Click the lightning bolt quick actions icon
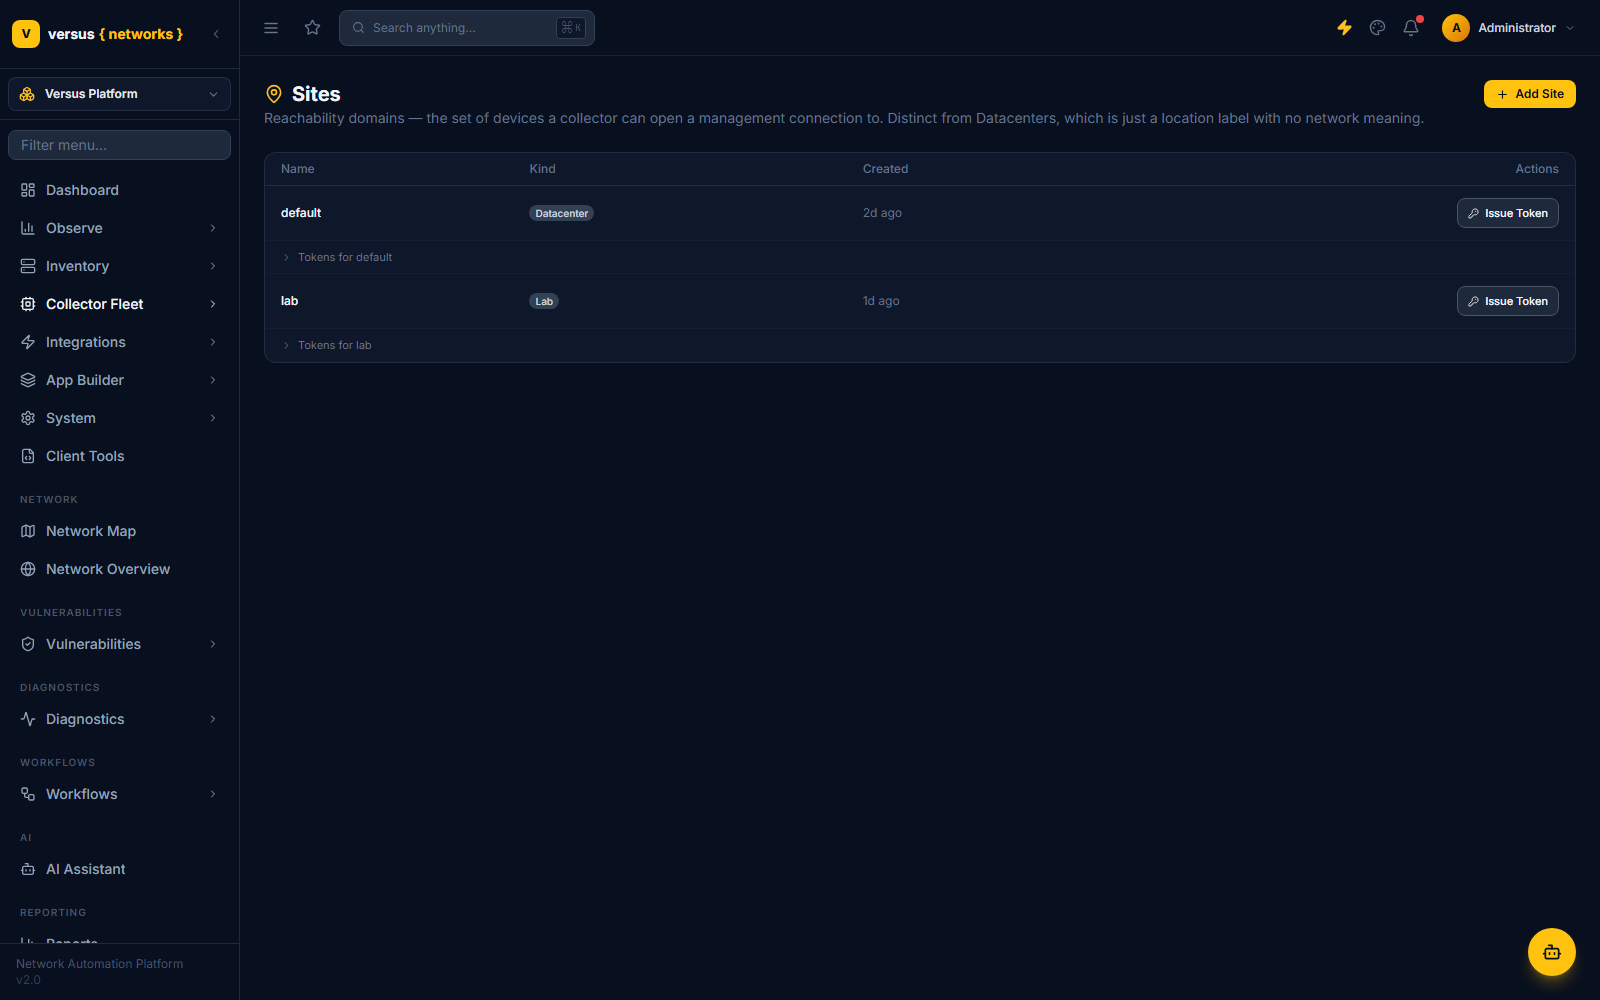Screen dimensions: 1600x1000 point(1345,28)
